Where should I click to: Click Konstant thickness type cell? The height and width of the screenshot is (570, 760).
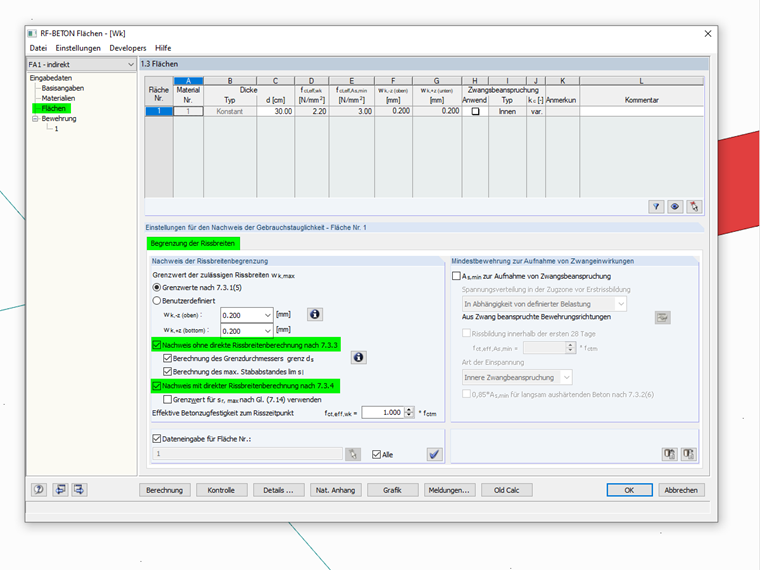(x=230, y=111)
